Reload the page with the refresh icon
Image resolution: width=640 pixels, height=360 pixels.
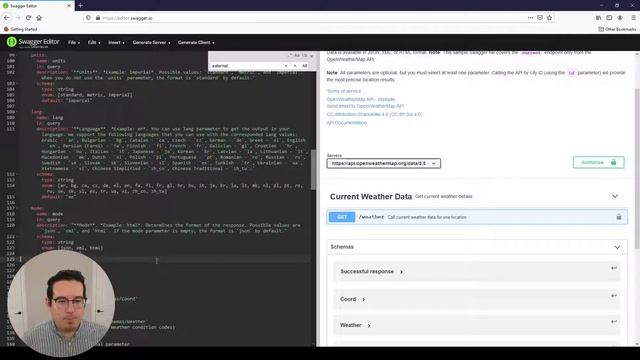(x=28, y=18)
